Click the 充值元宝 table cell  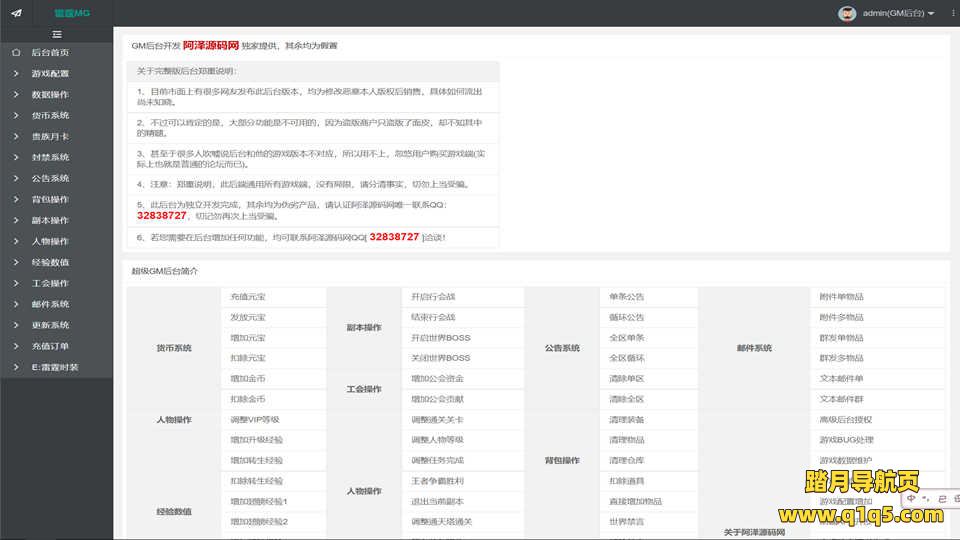tap(248, 297)
